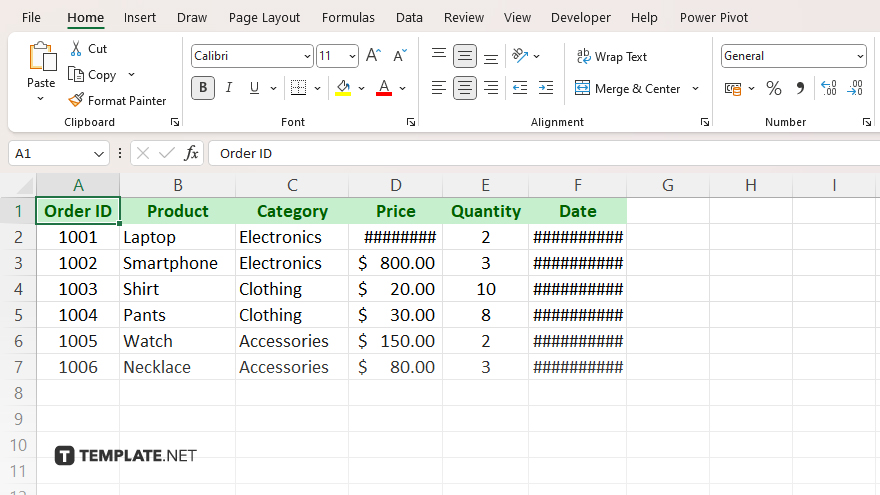Open the borders dropdown arrow
This screenshot has height=495, width=880.
317,88
